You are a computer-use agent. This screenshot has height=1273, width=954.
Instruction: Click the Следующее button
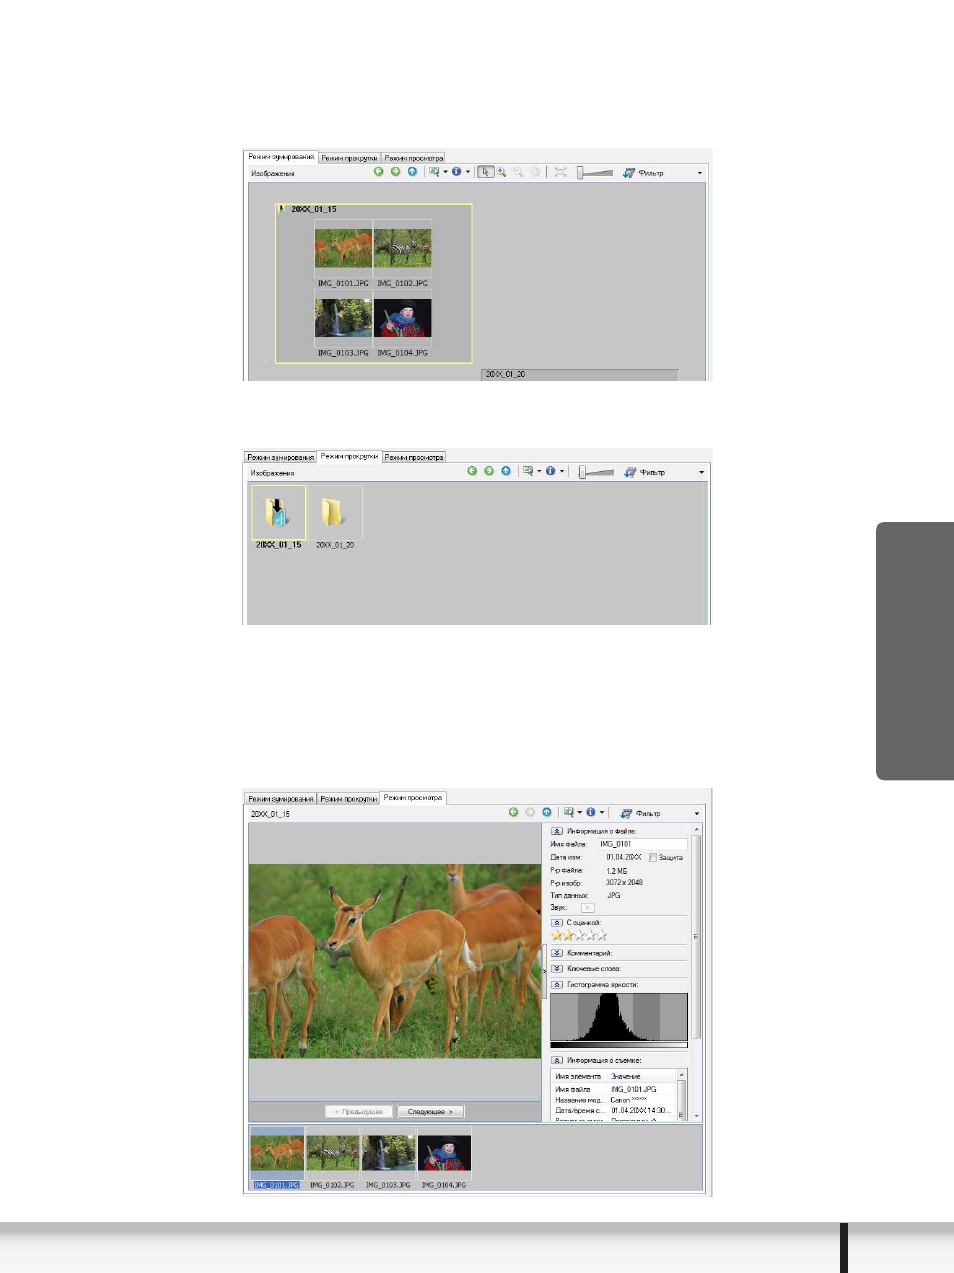pyautogui.click(x=430, y=1111)
